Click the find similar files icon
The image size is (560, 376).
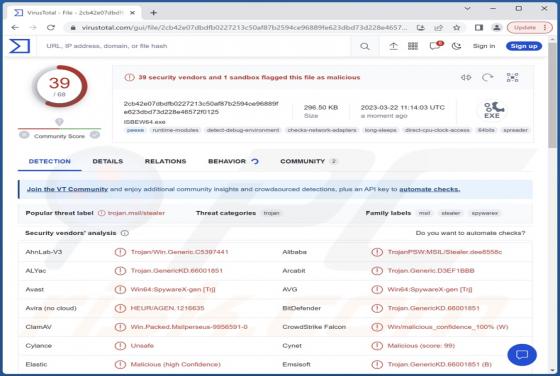466,77
